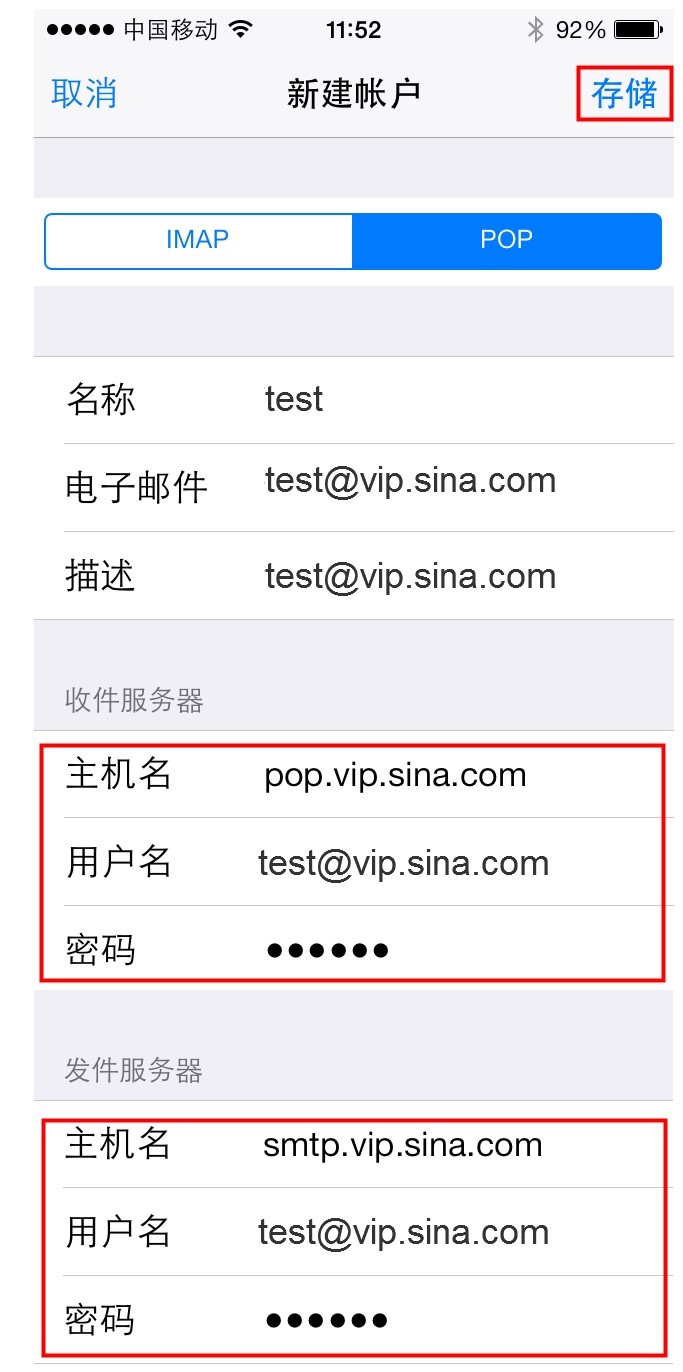
Task: Tap the battery icon in status bar
Action: click(x=638, y=30)
